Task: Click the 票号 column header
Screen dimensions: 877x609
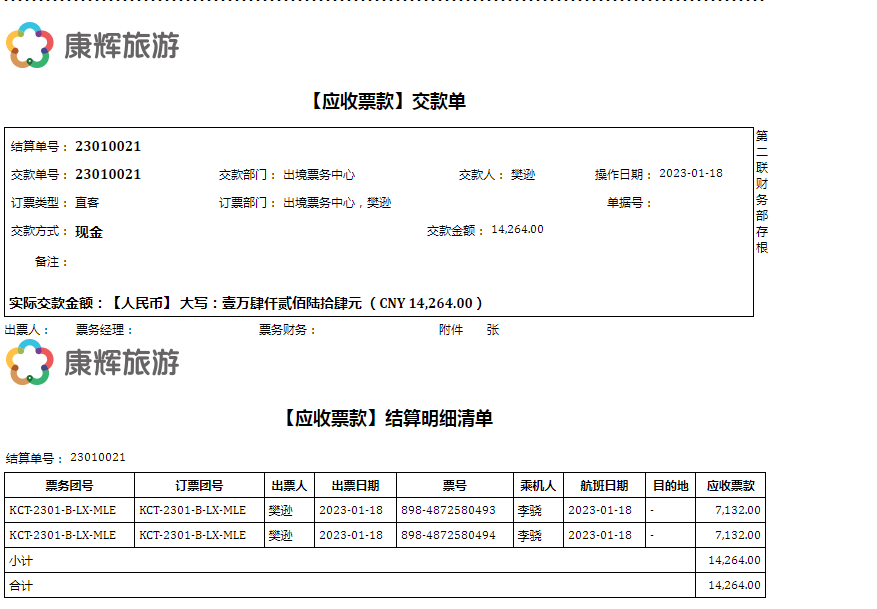Action: (455, 485)
